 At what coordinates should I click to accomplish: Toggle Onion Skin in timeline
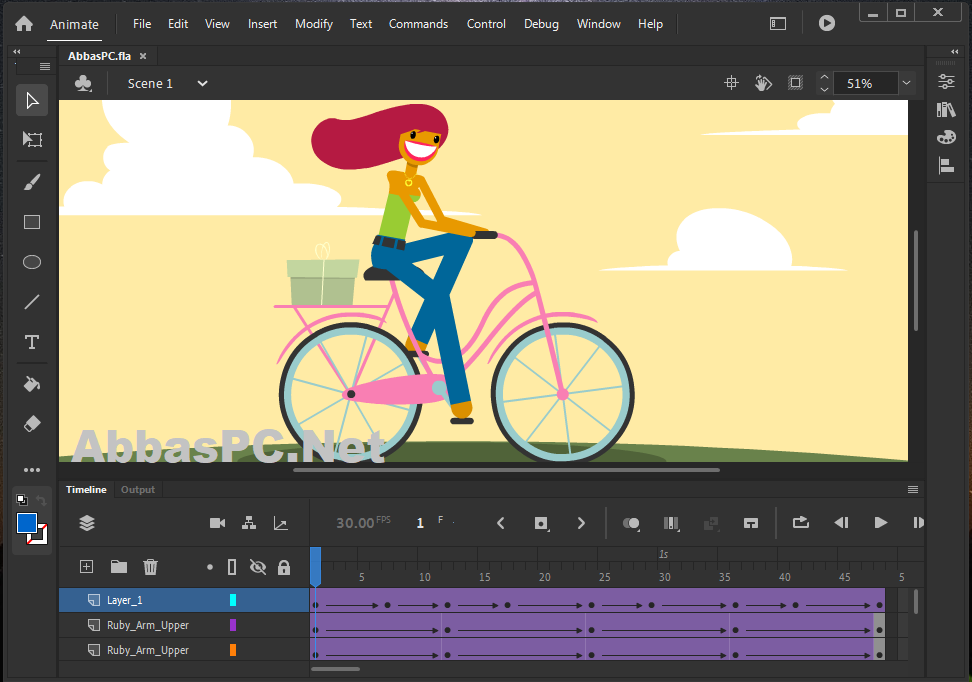click(x=631, y=523)
